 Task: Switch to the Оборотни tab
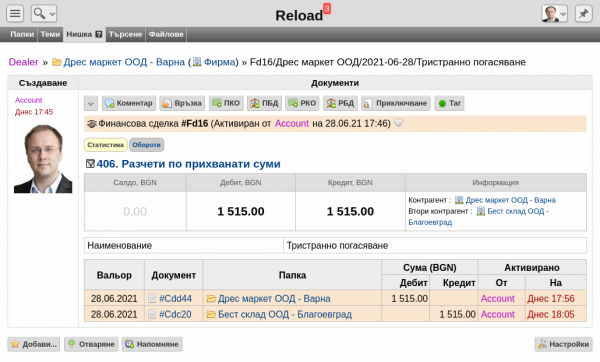point(147,145)
